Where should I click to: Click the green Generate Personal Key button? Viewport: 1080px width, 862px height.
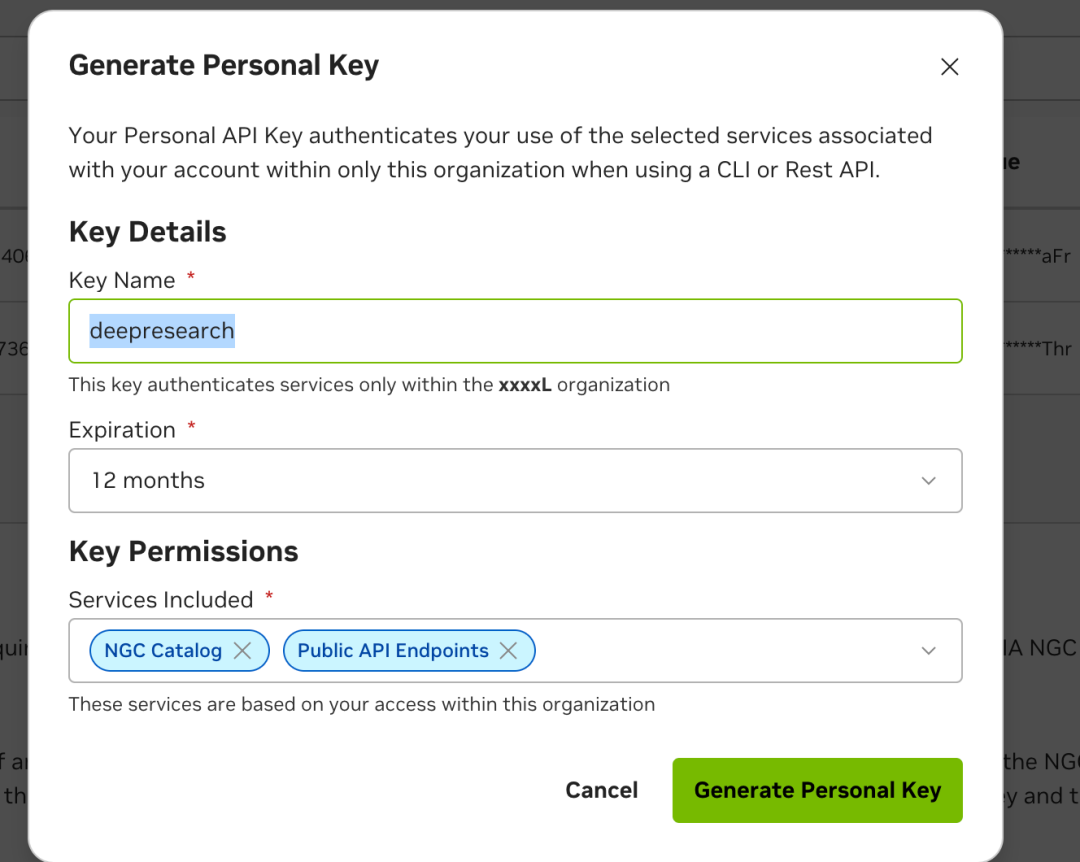817,790
